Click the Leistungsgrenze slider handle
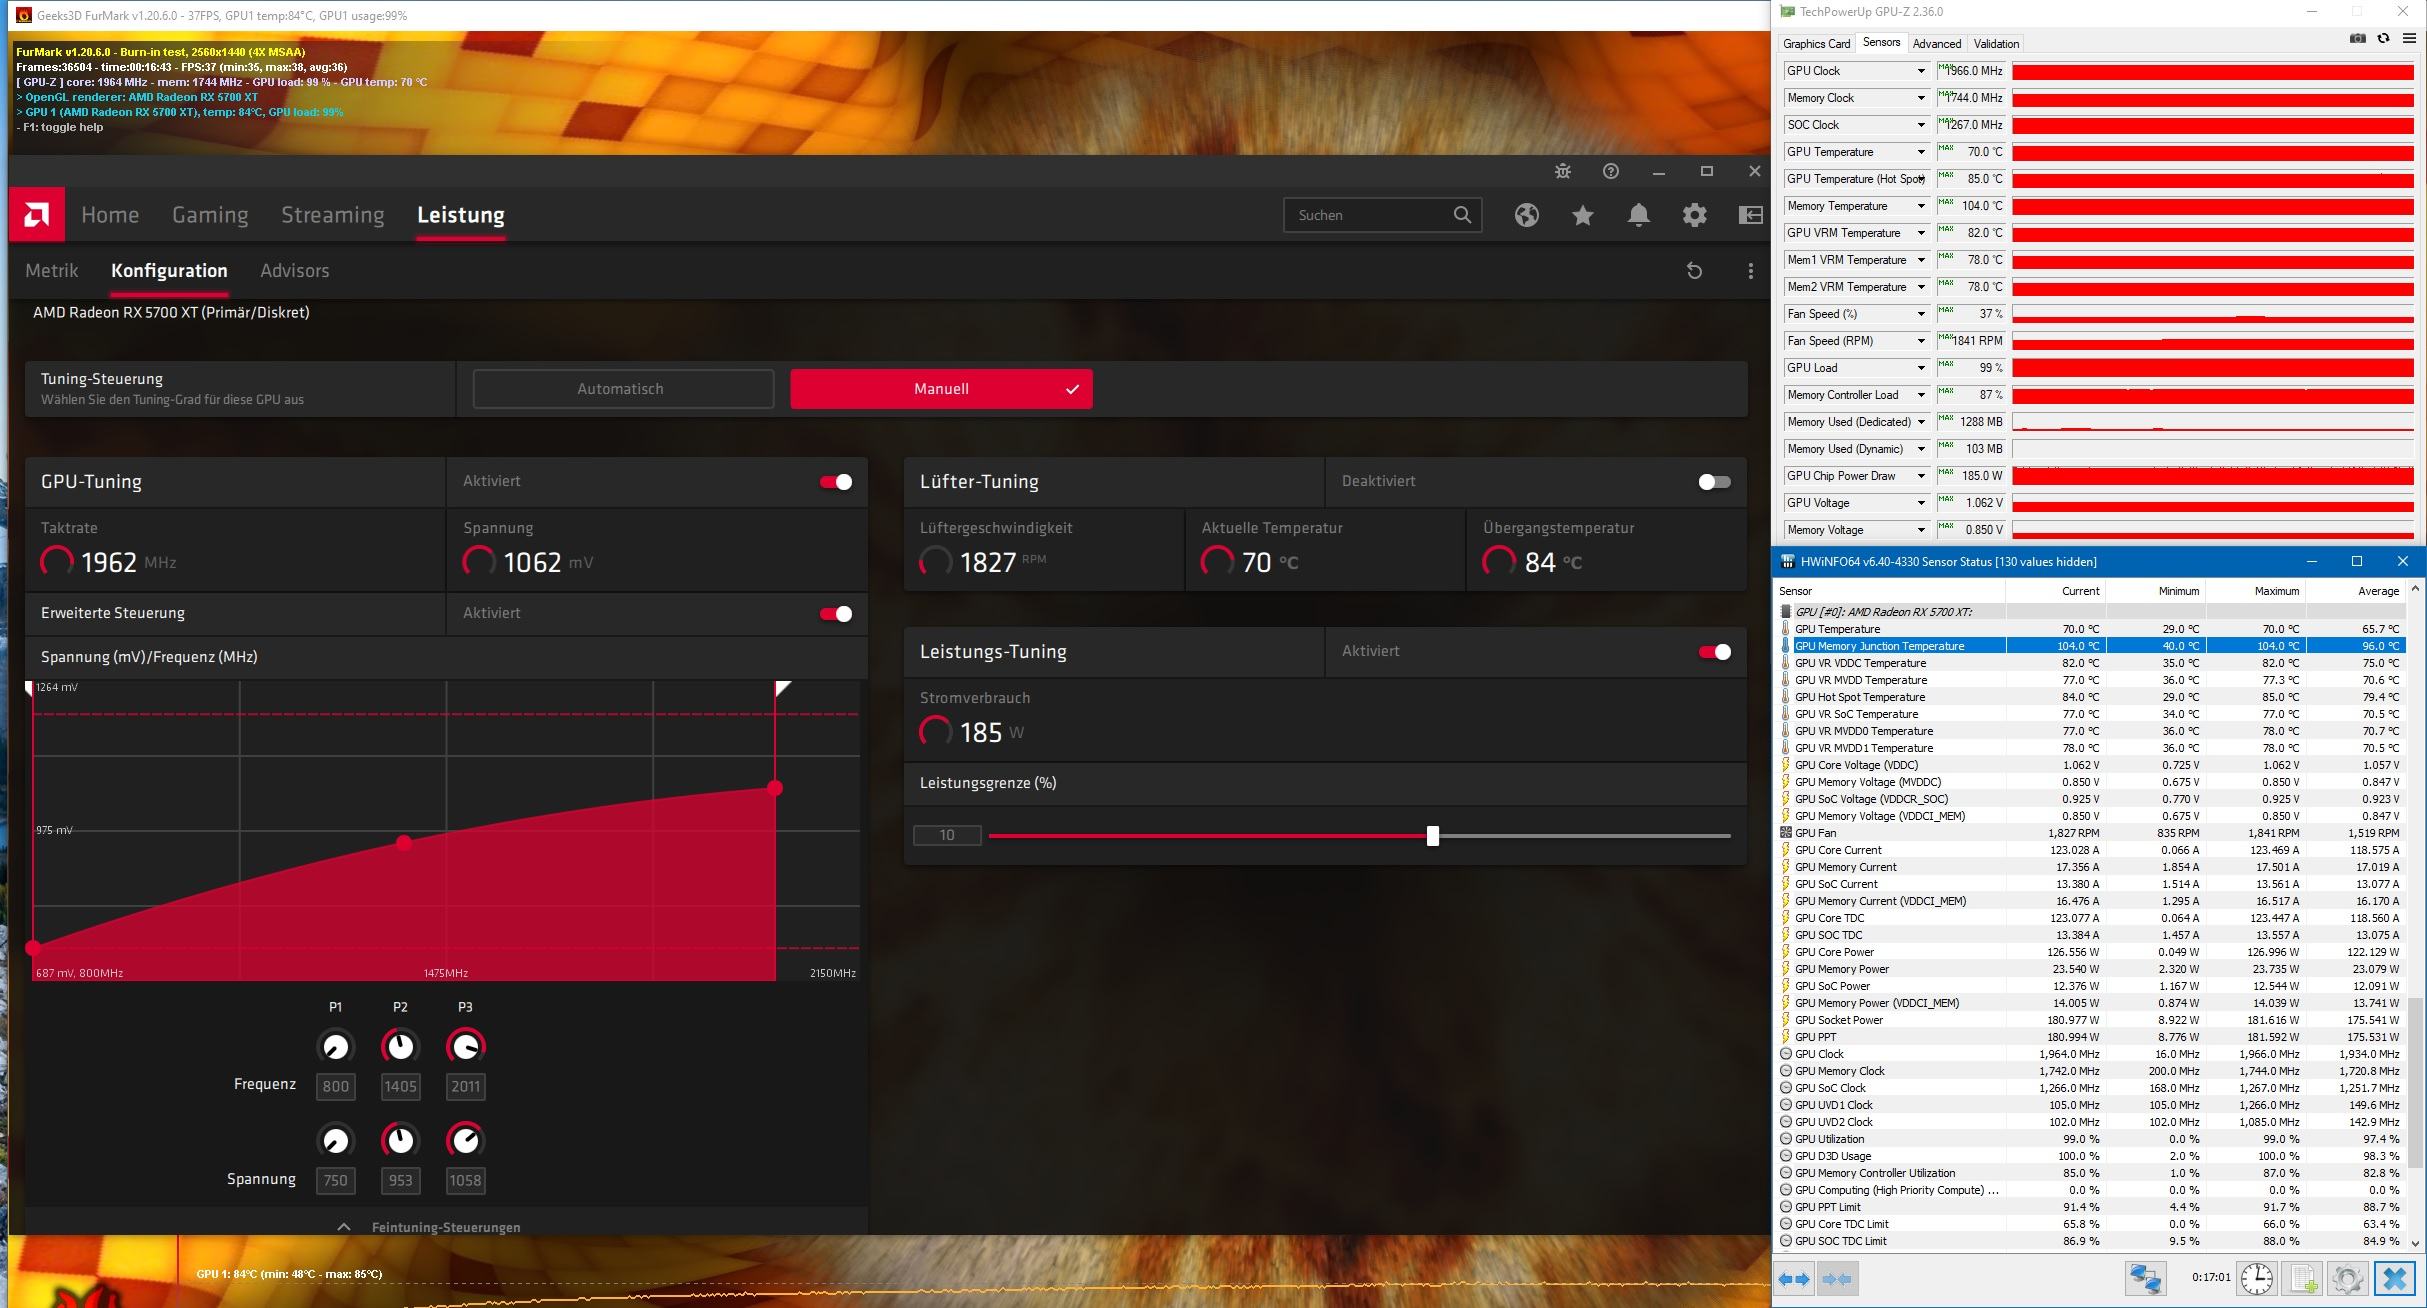 coord(1433,836)
